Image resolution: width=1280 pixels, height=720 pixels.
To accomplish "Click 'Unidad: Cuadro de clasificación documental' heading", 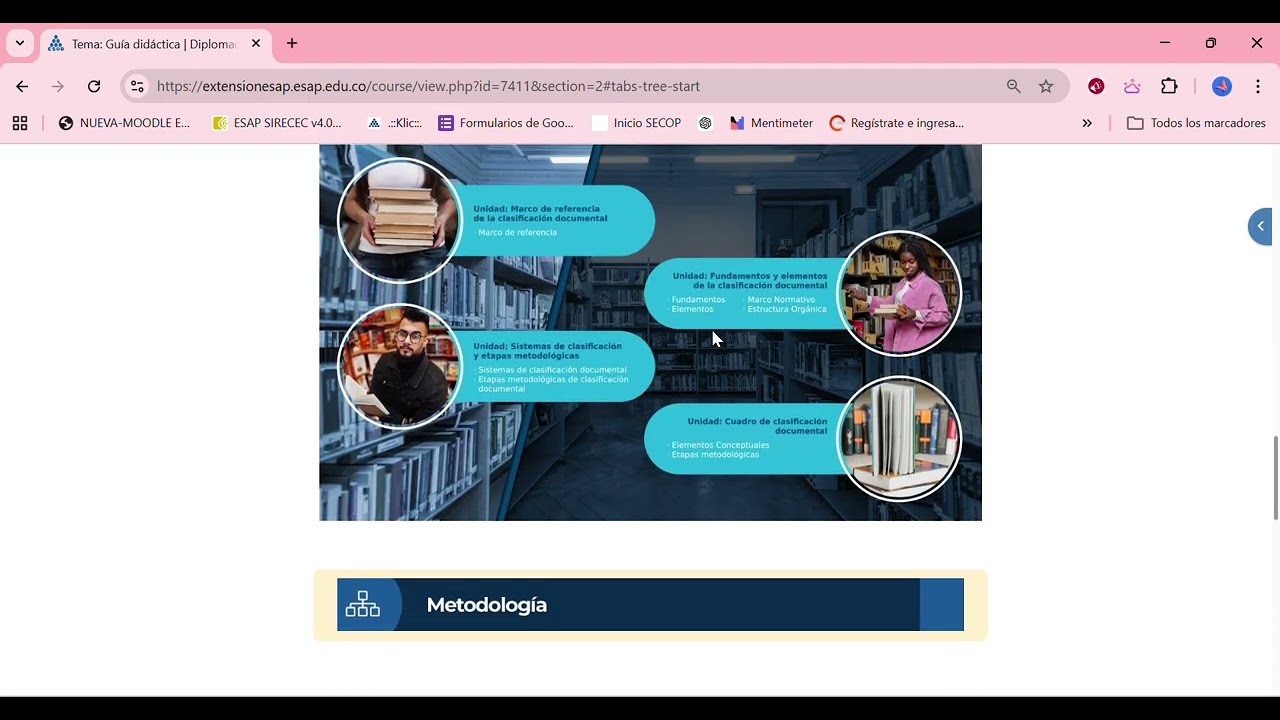I will pyautogui.click(x=757, y=426).
